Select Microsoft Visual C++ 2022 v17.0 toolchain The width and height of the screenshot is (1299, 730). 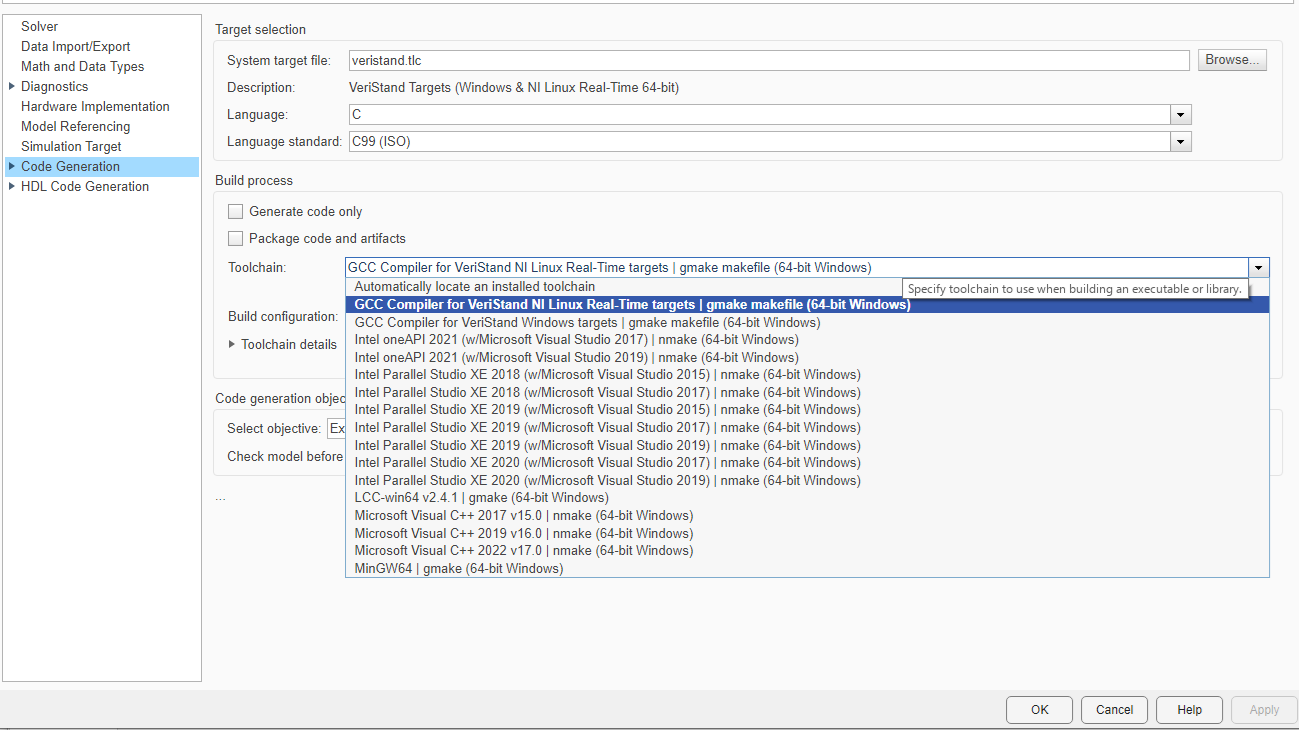coord(807,551)
